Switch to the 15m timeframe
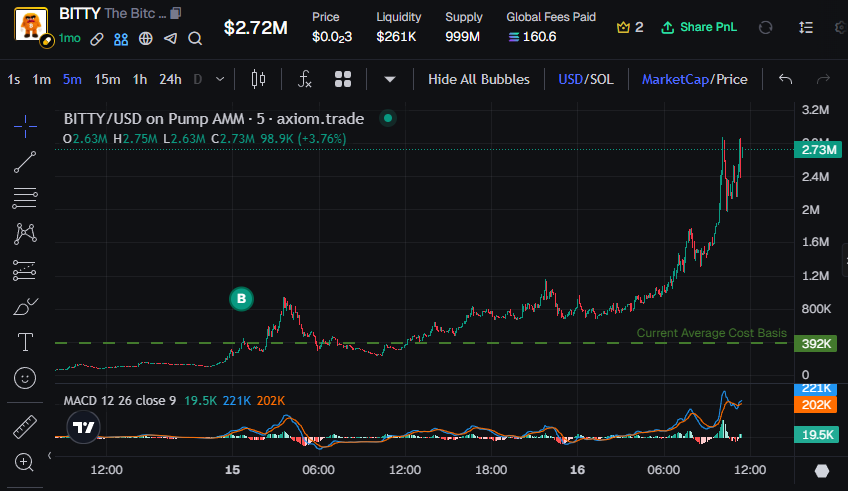Screen dimensions: 848x491 pyautogui.click(x=107, y=79)
